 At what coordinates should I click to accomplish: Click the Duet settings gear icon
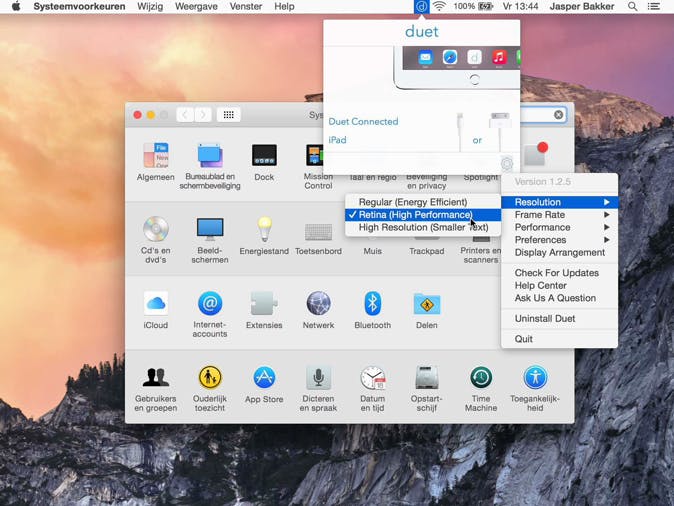(507, 164)
